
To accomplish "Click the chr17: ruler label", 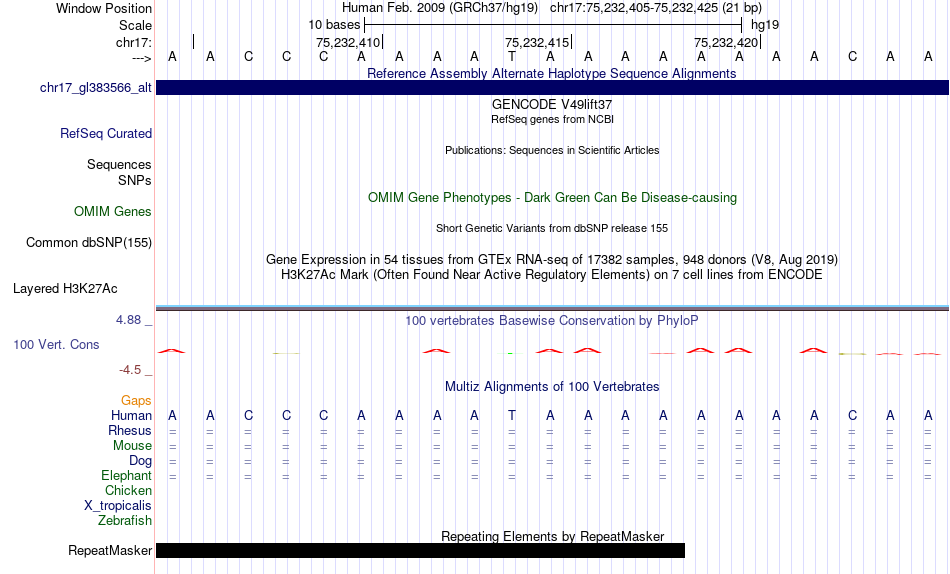I will pyautogui.click(x=134, y=42).
